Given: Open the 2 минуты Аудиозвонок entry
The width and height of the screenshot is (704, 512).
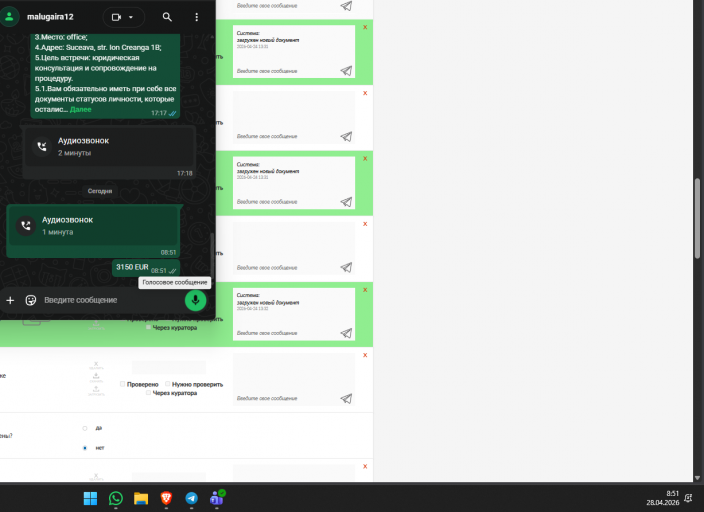Looking at the screenshot, I should (109, 152).
